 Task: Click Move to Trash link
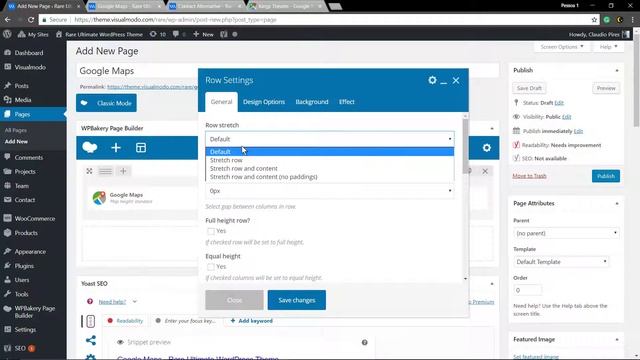click(x=529, y=176)
